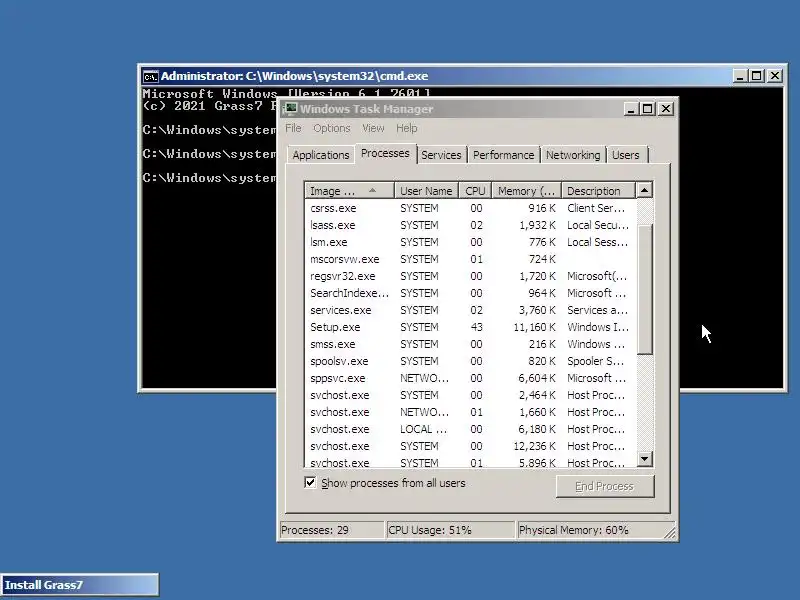The height and width of the screenshot is (600, 800).
Task: Select the smss.exe process
Action: point(470,344)
